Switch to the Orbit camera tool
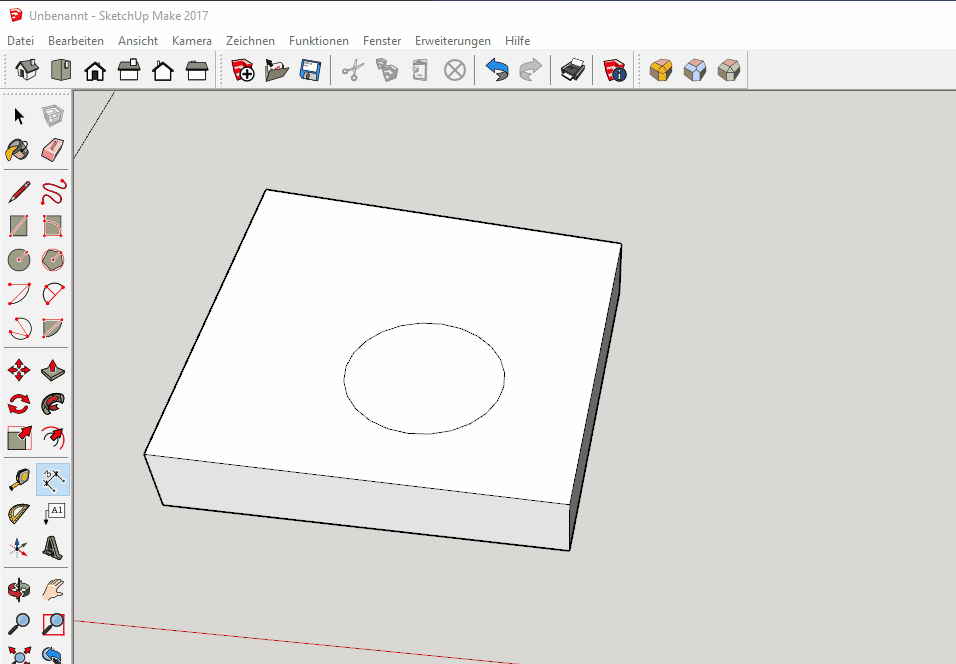 [x=18, y=590]
